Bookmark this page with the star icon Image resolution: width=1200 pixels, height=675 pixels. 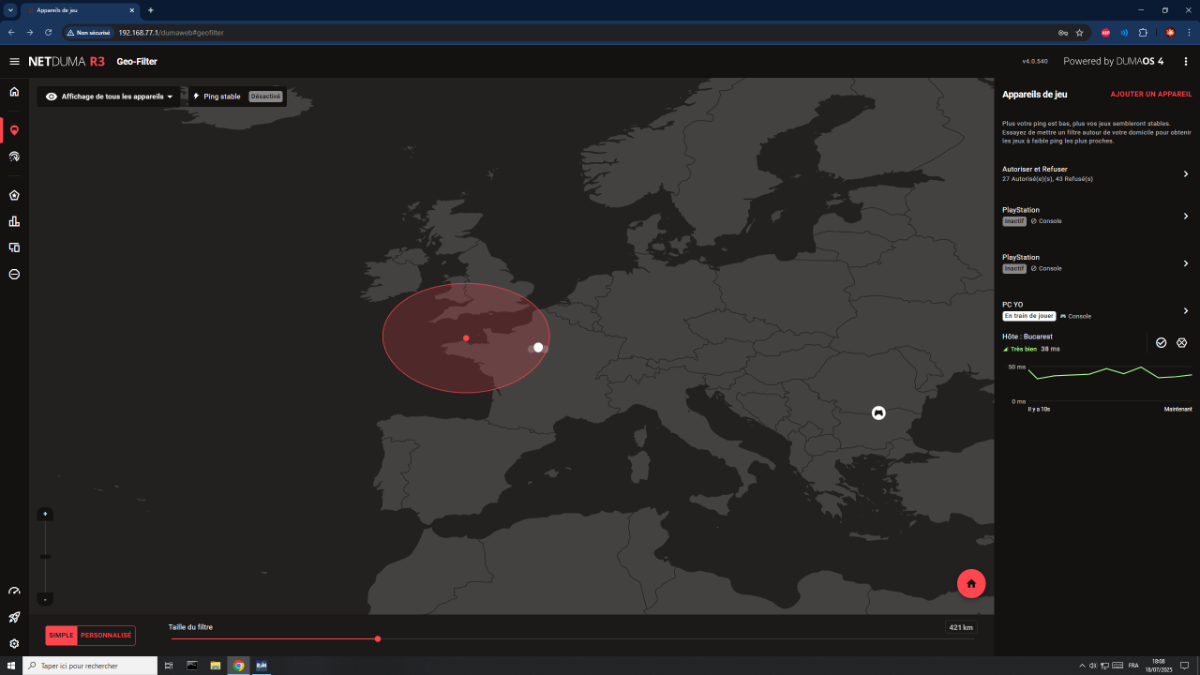coord(1079,32)
